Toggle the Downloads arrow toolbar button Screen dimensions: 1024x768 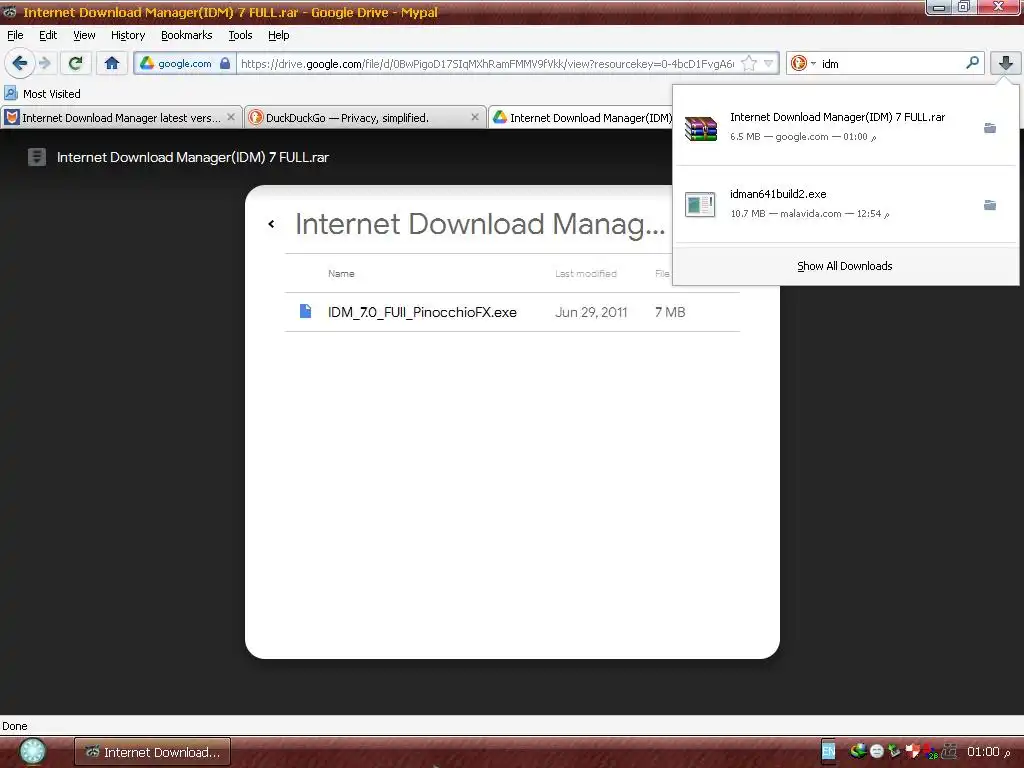(x=1006, y=63)
